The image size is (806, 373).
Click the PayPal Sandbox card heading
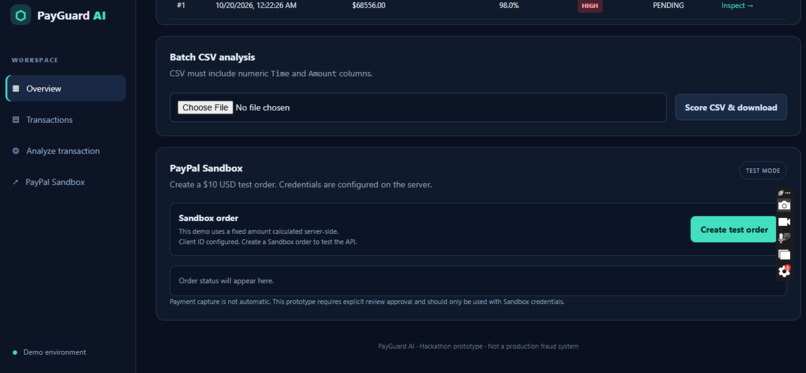point(206,168)
